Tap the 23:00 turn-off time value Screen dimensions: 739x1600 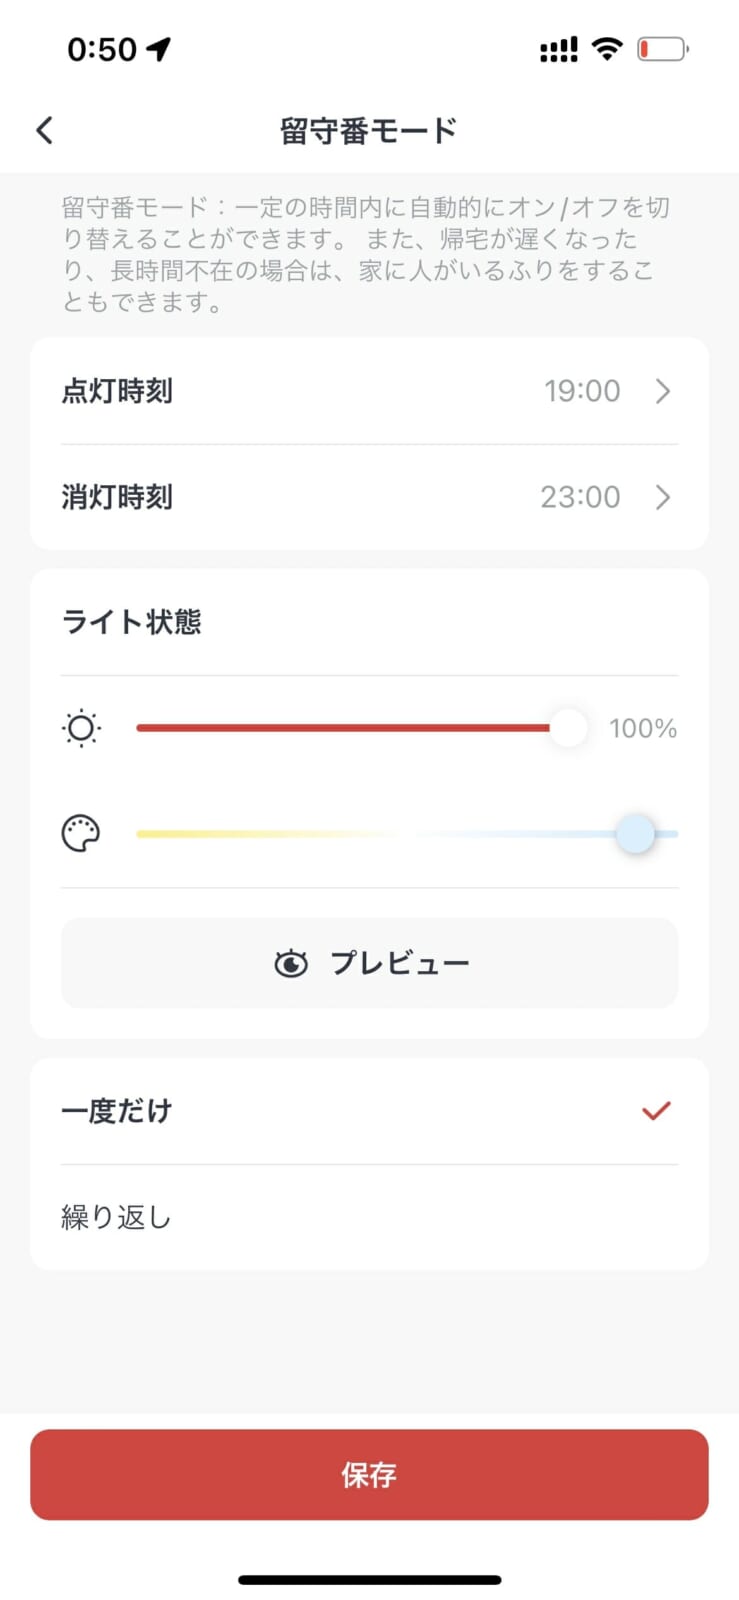pos(580,497)
